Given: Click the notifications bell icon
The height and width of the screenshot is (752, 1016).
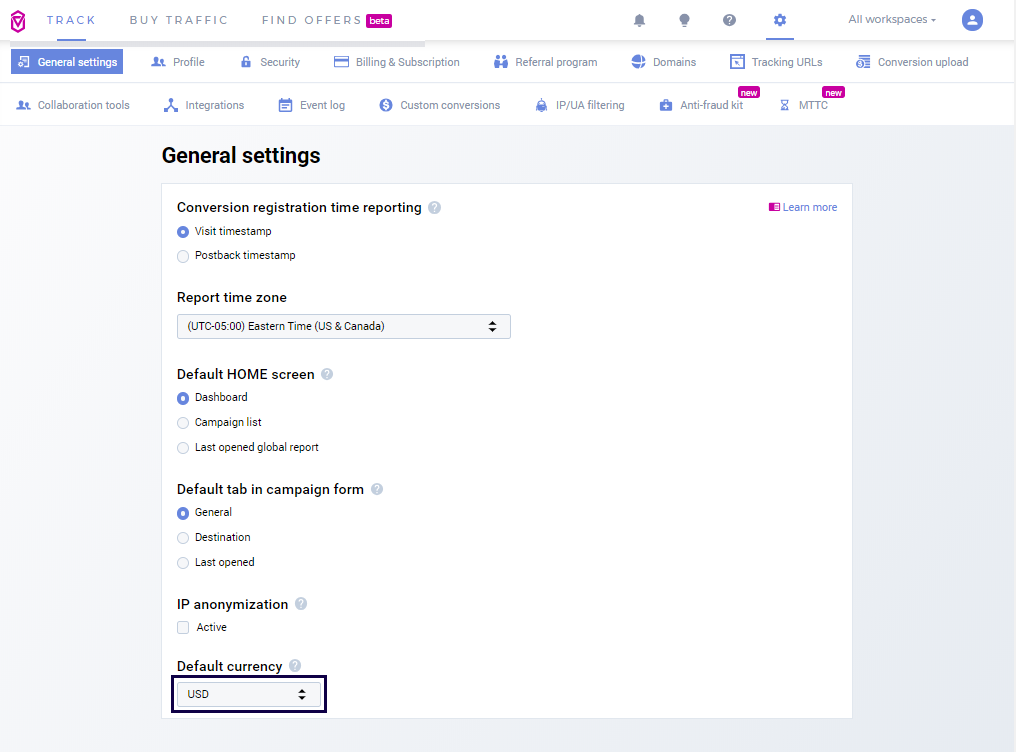Looking at the screenshot, I should pos(640,20).
